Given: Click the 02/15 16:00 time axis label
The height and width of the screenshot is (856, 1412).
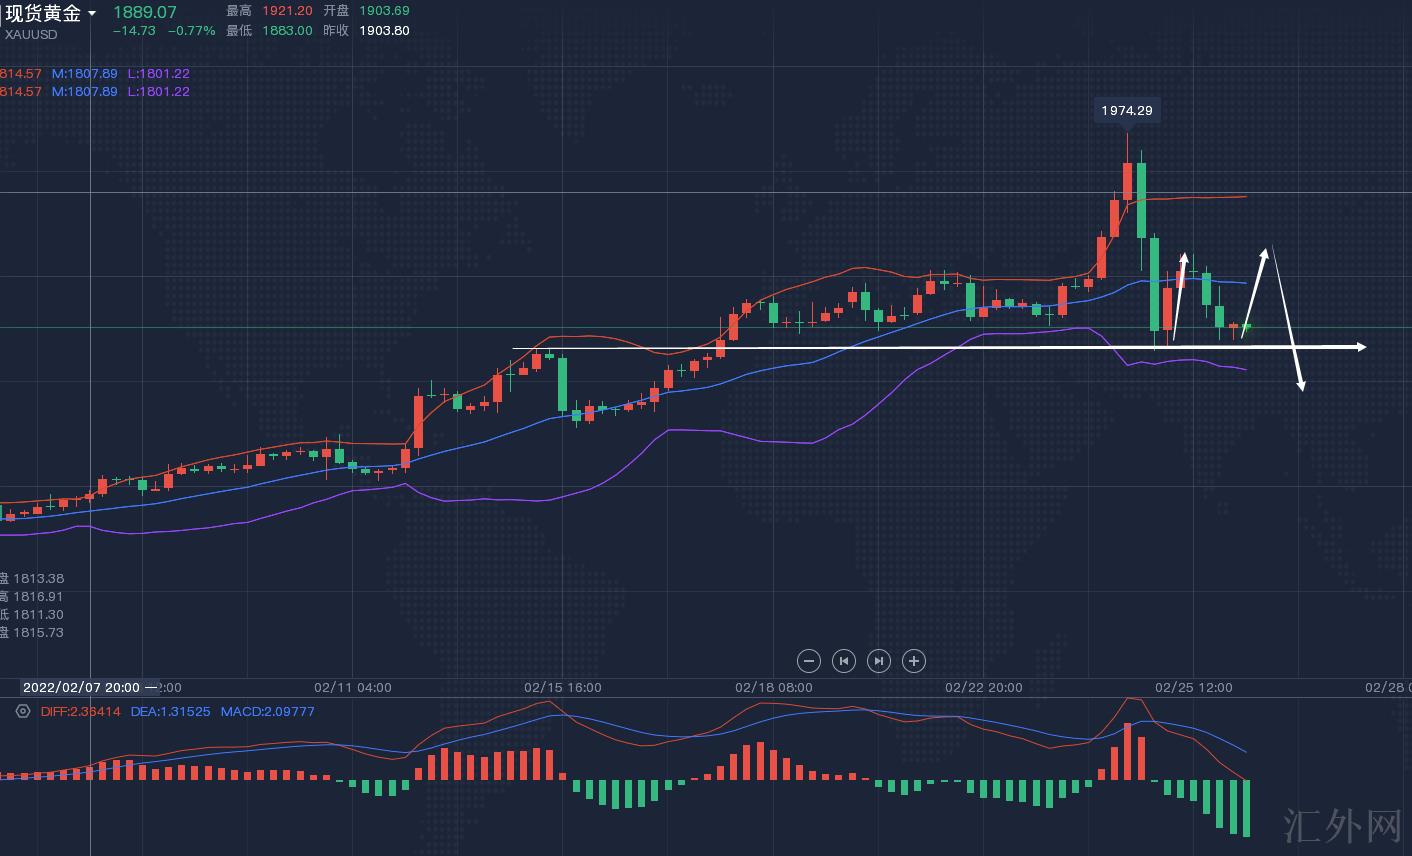Looking at the screenshot, I should click(x=563, y=688).
